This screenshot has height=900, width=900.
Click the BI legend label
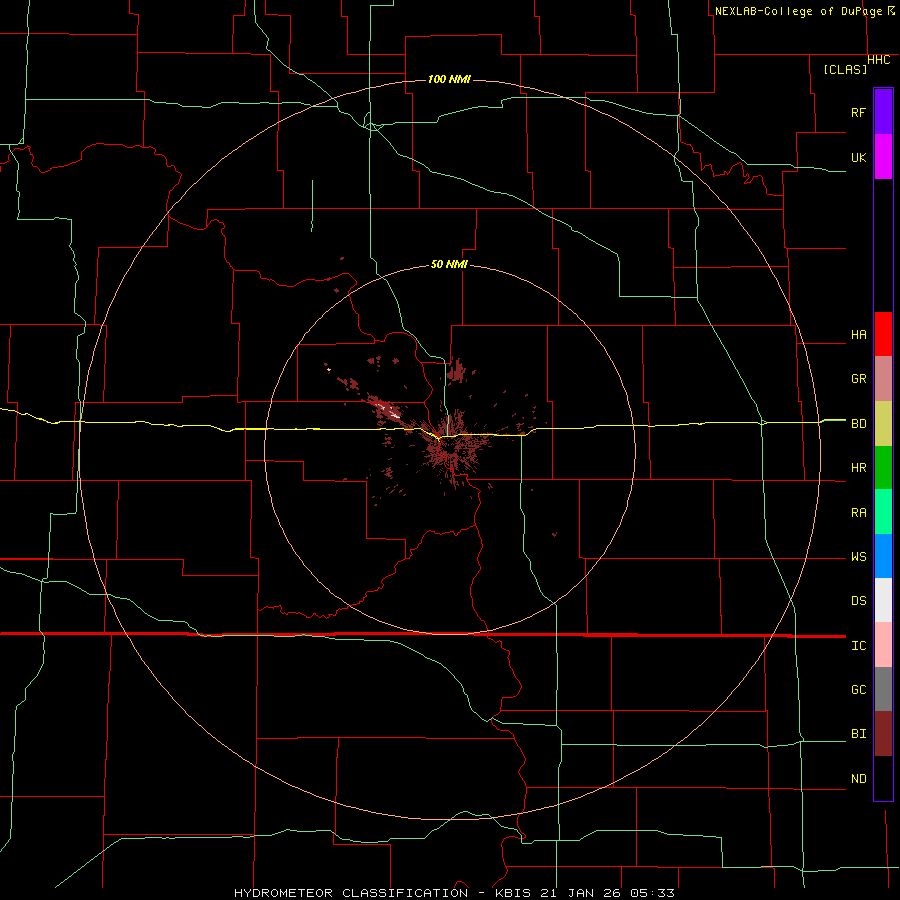tap(859, 734)
